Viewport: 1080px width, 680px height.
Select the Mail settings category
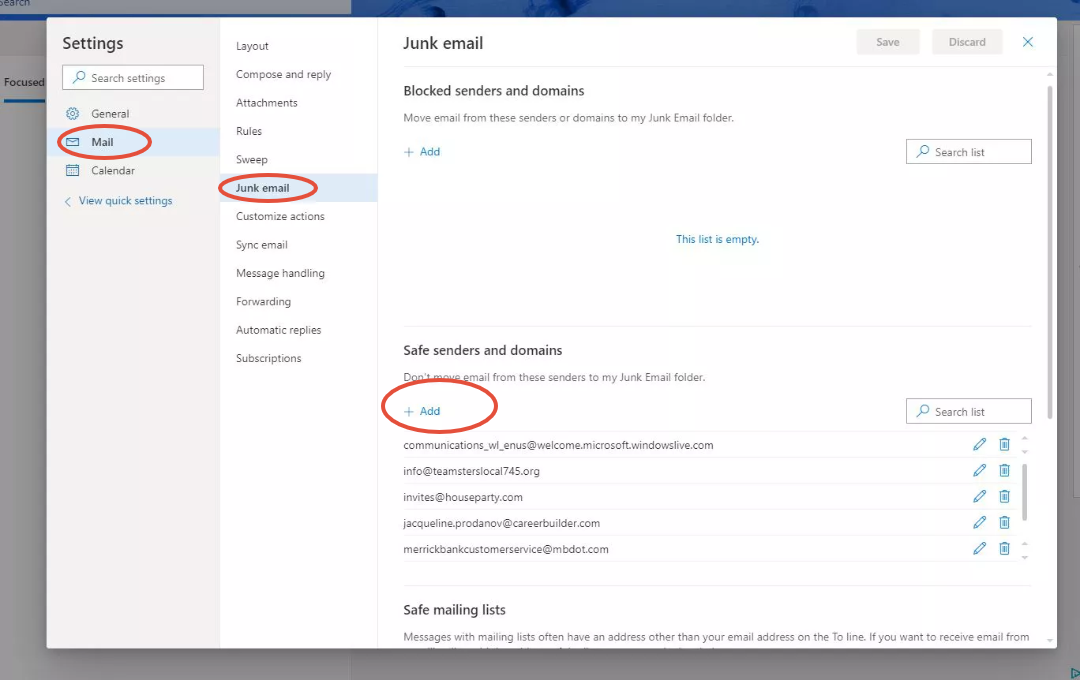(102, 142)
